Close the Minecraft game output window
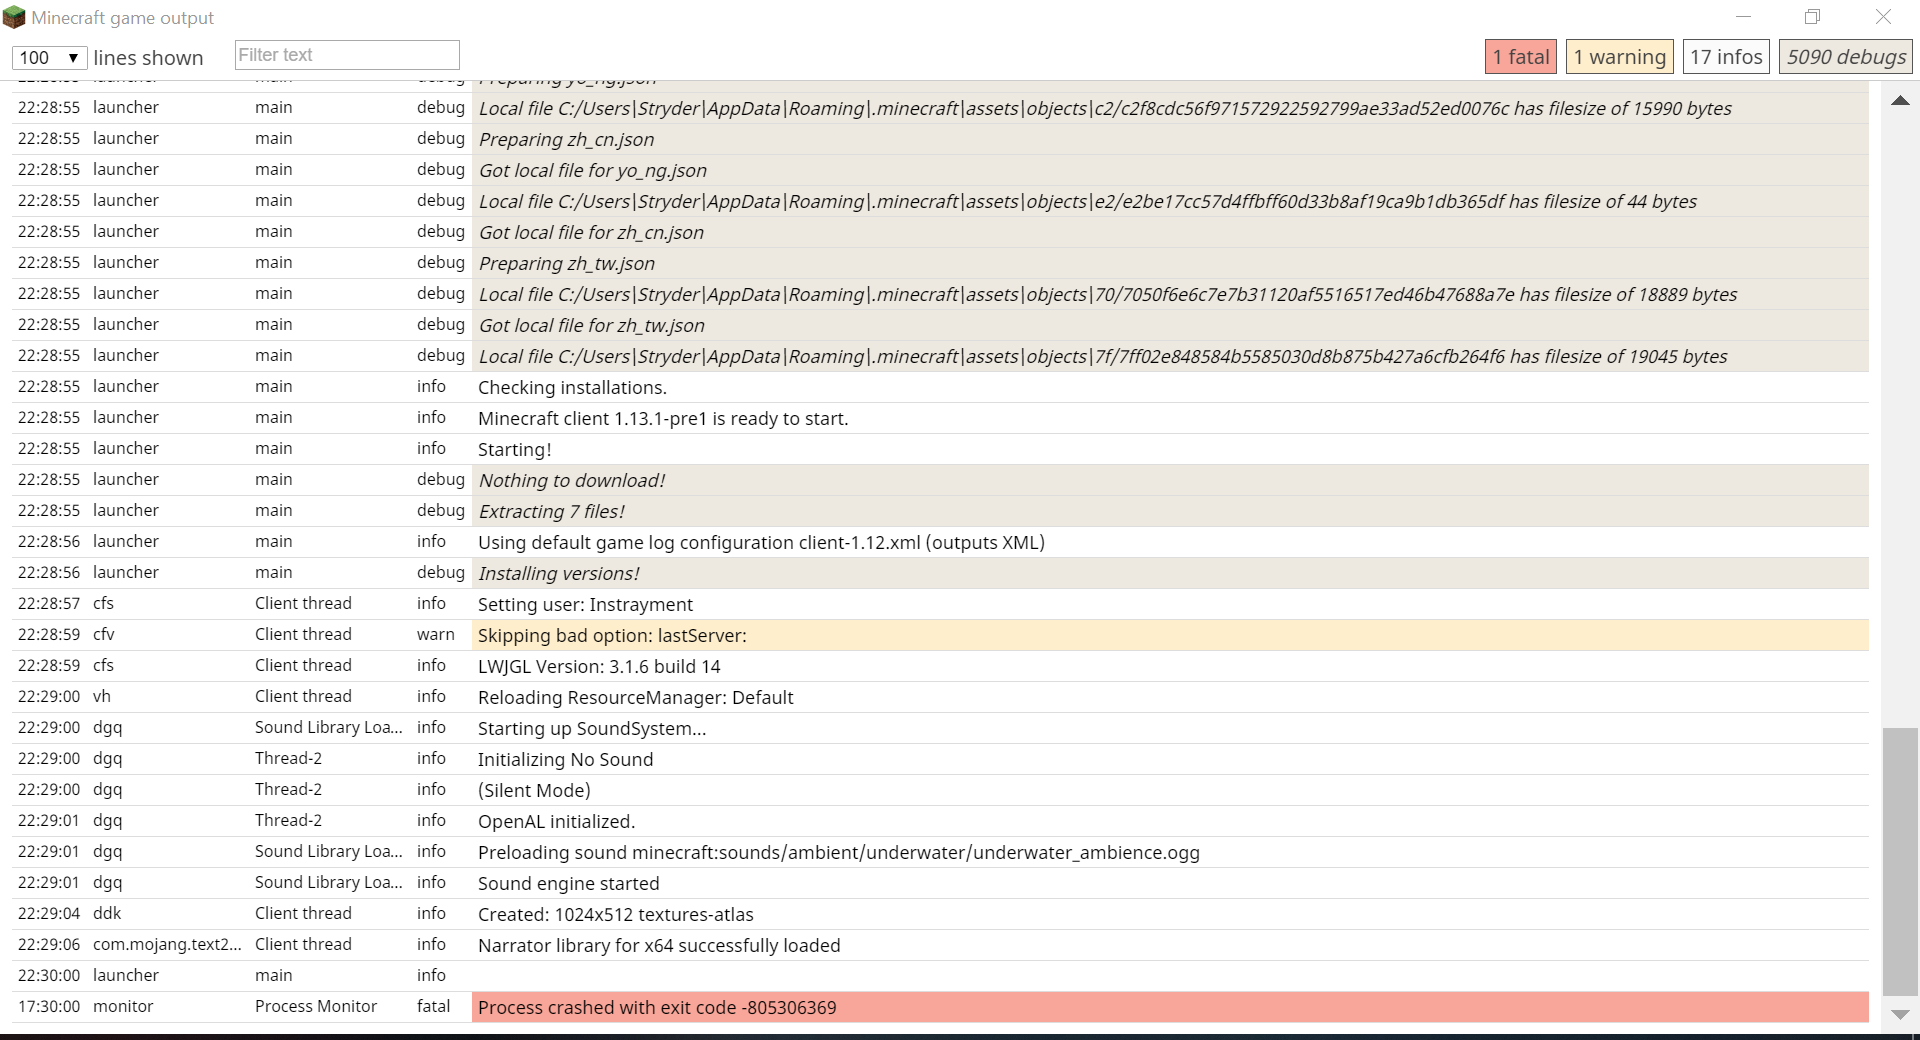This screenshot has height=1040, width=1920. tap(1883, 17)
